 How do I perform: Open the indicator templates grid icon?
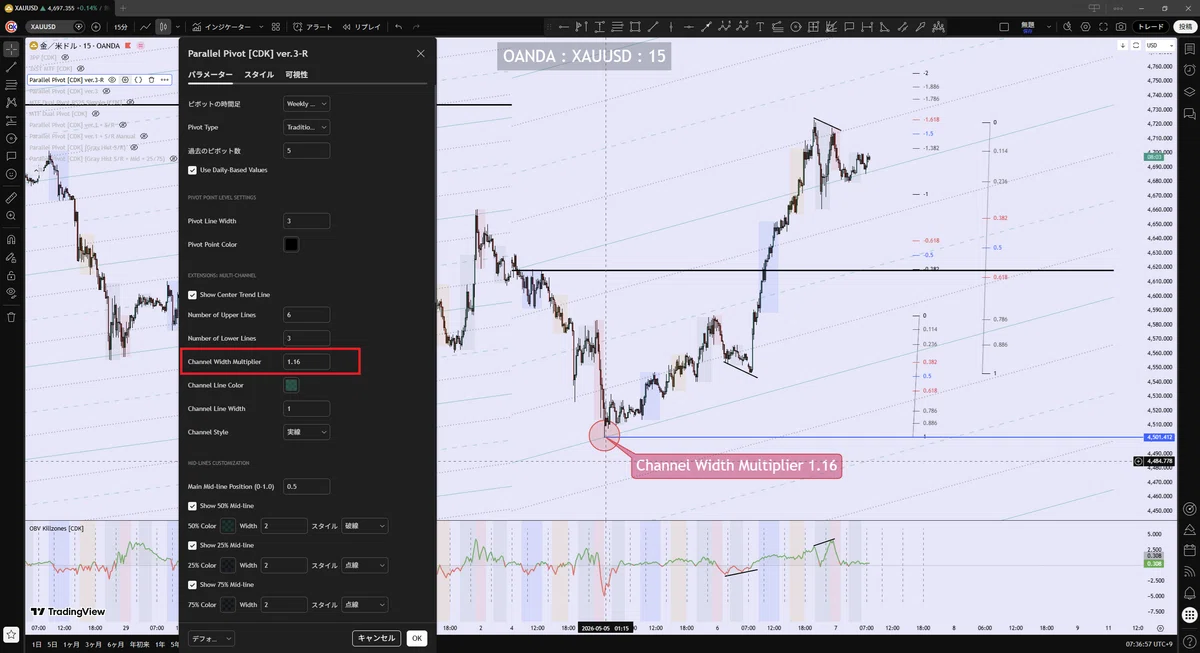275,27
